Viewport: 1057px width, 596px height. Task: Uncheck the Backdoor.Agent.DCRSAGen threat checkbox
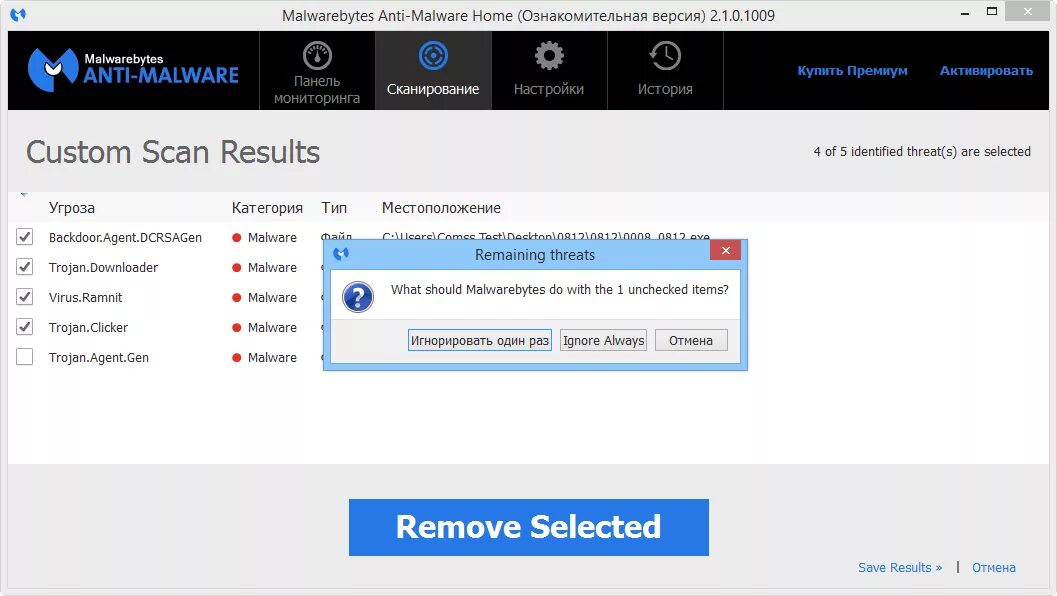[x=24, y=237]
